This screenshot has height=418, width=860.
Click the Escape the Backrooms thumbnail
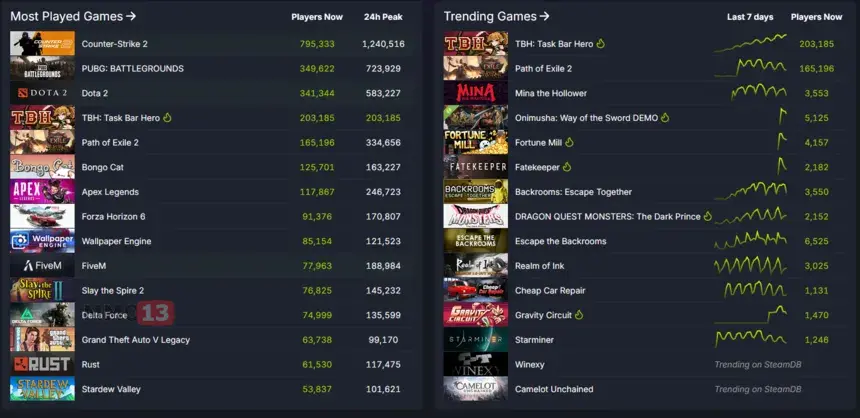click(x=476, y=241)
